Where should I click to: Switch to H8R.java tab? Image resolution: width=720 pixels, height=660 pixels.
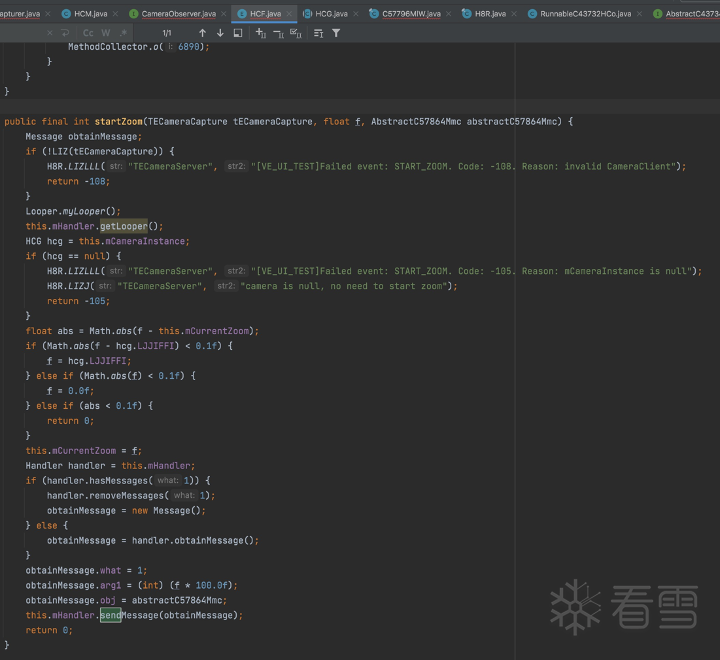click(x=489, y=14)
